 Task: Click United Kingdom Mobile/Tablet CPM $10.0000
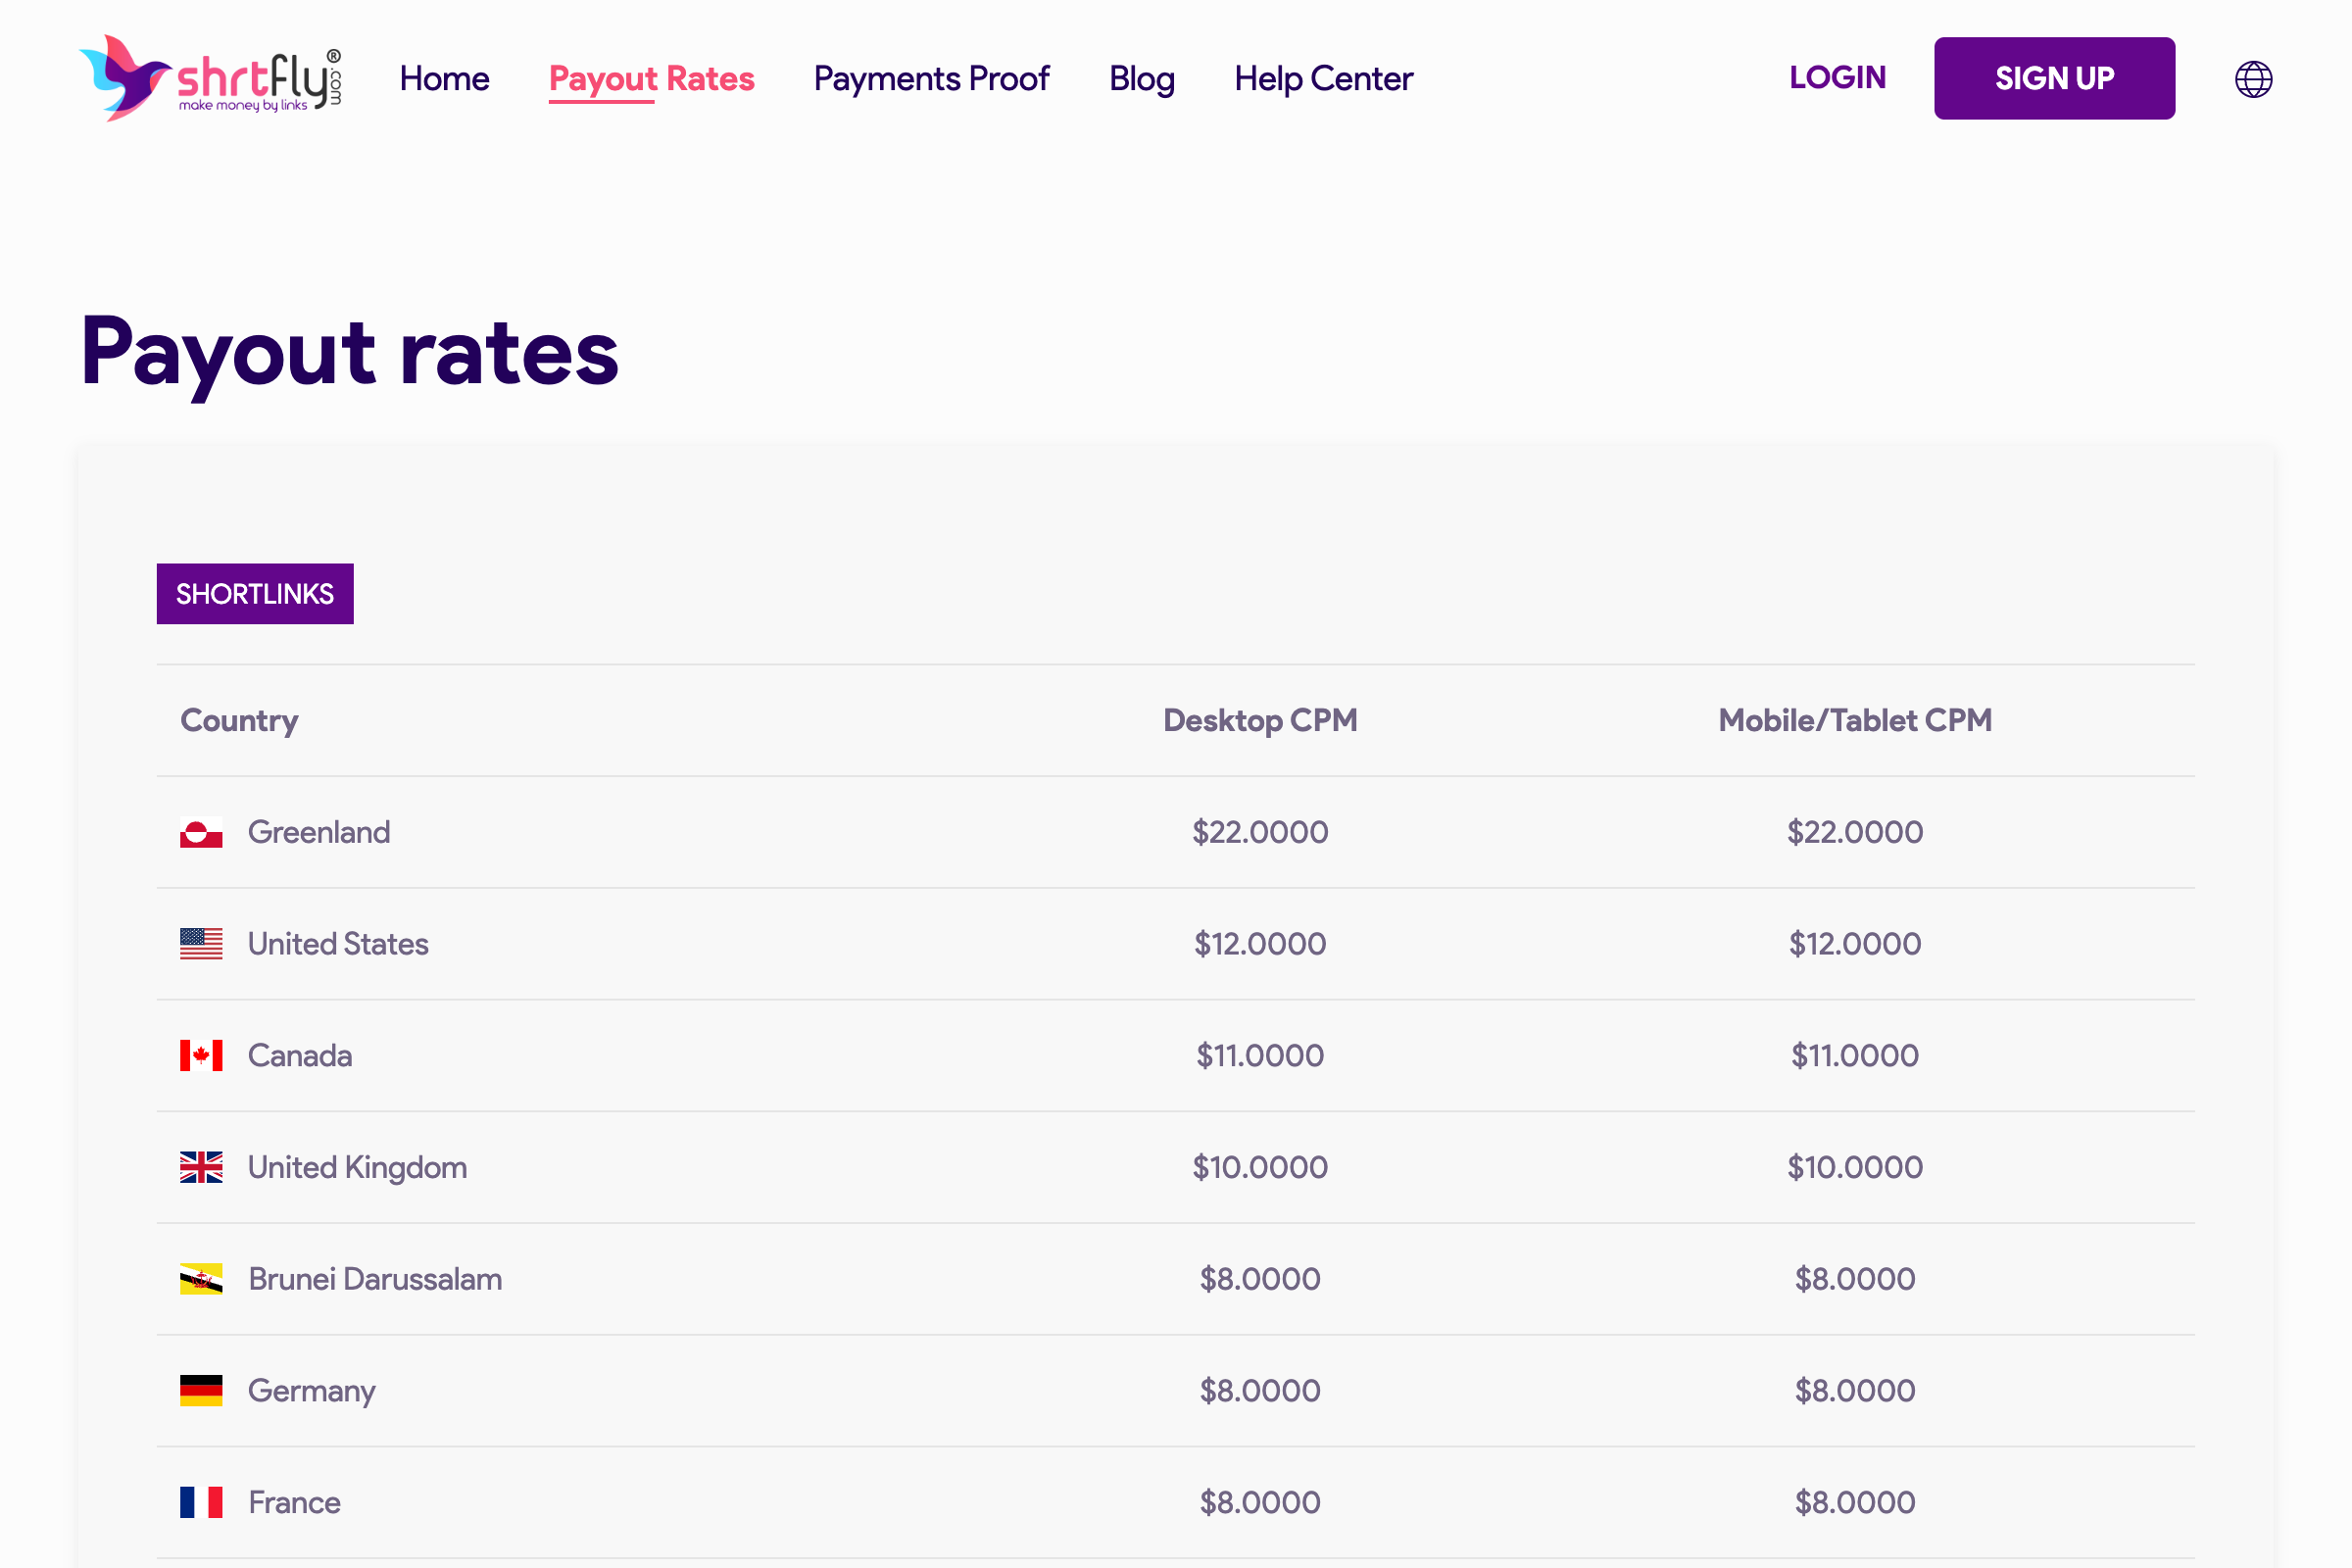pos(1855,1167)
